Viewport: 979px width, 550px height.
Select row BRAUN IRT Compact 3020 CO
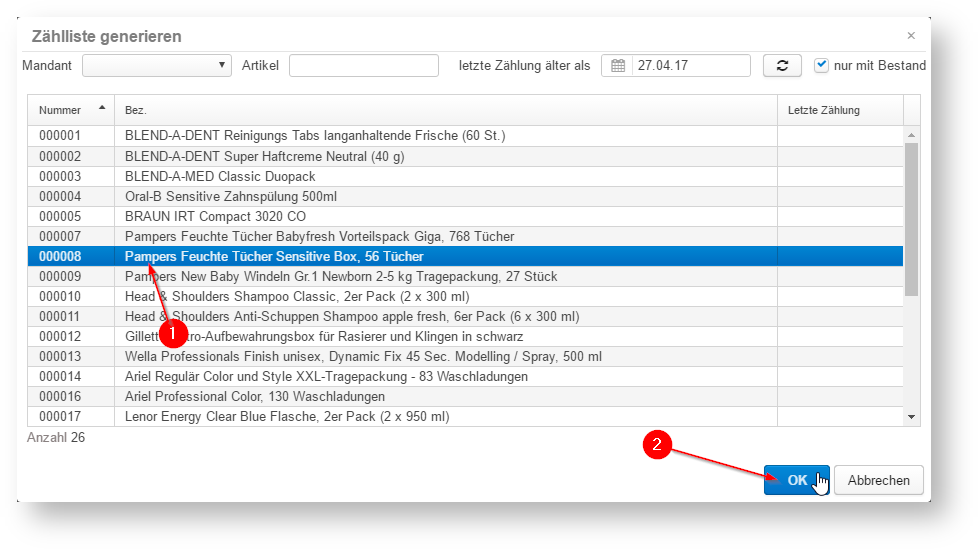465,216
